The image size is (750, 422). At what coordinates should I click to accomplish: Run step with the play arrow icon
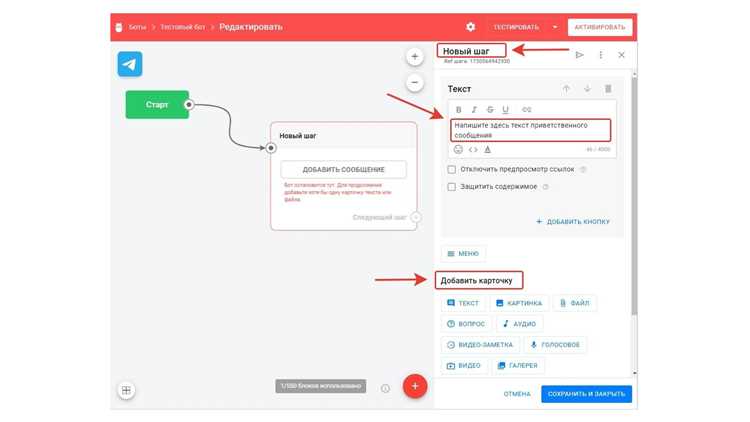[580, 55]
